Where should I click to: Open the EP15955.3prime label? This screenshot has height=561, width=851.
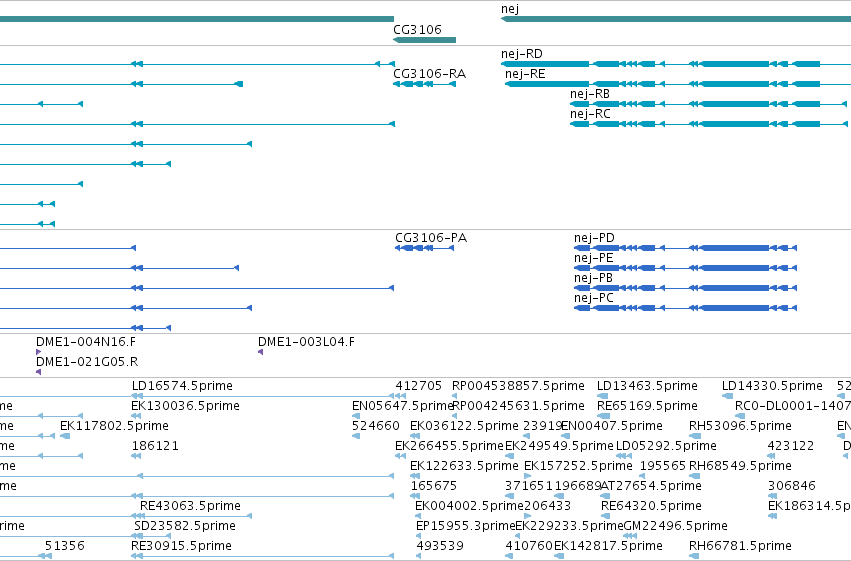465,526
